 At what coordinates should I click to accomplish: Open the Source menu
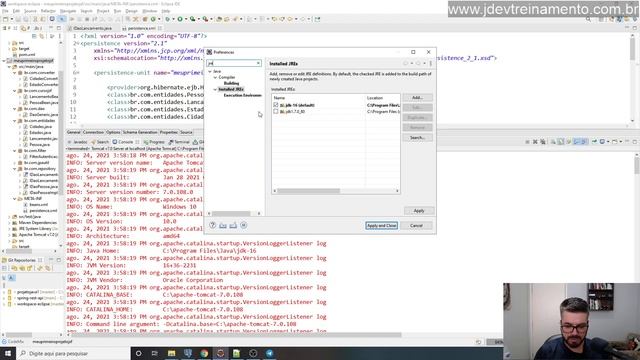click(x=30, y=11)
